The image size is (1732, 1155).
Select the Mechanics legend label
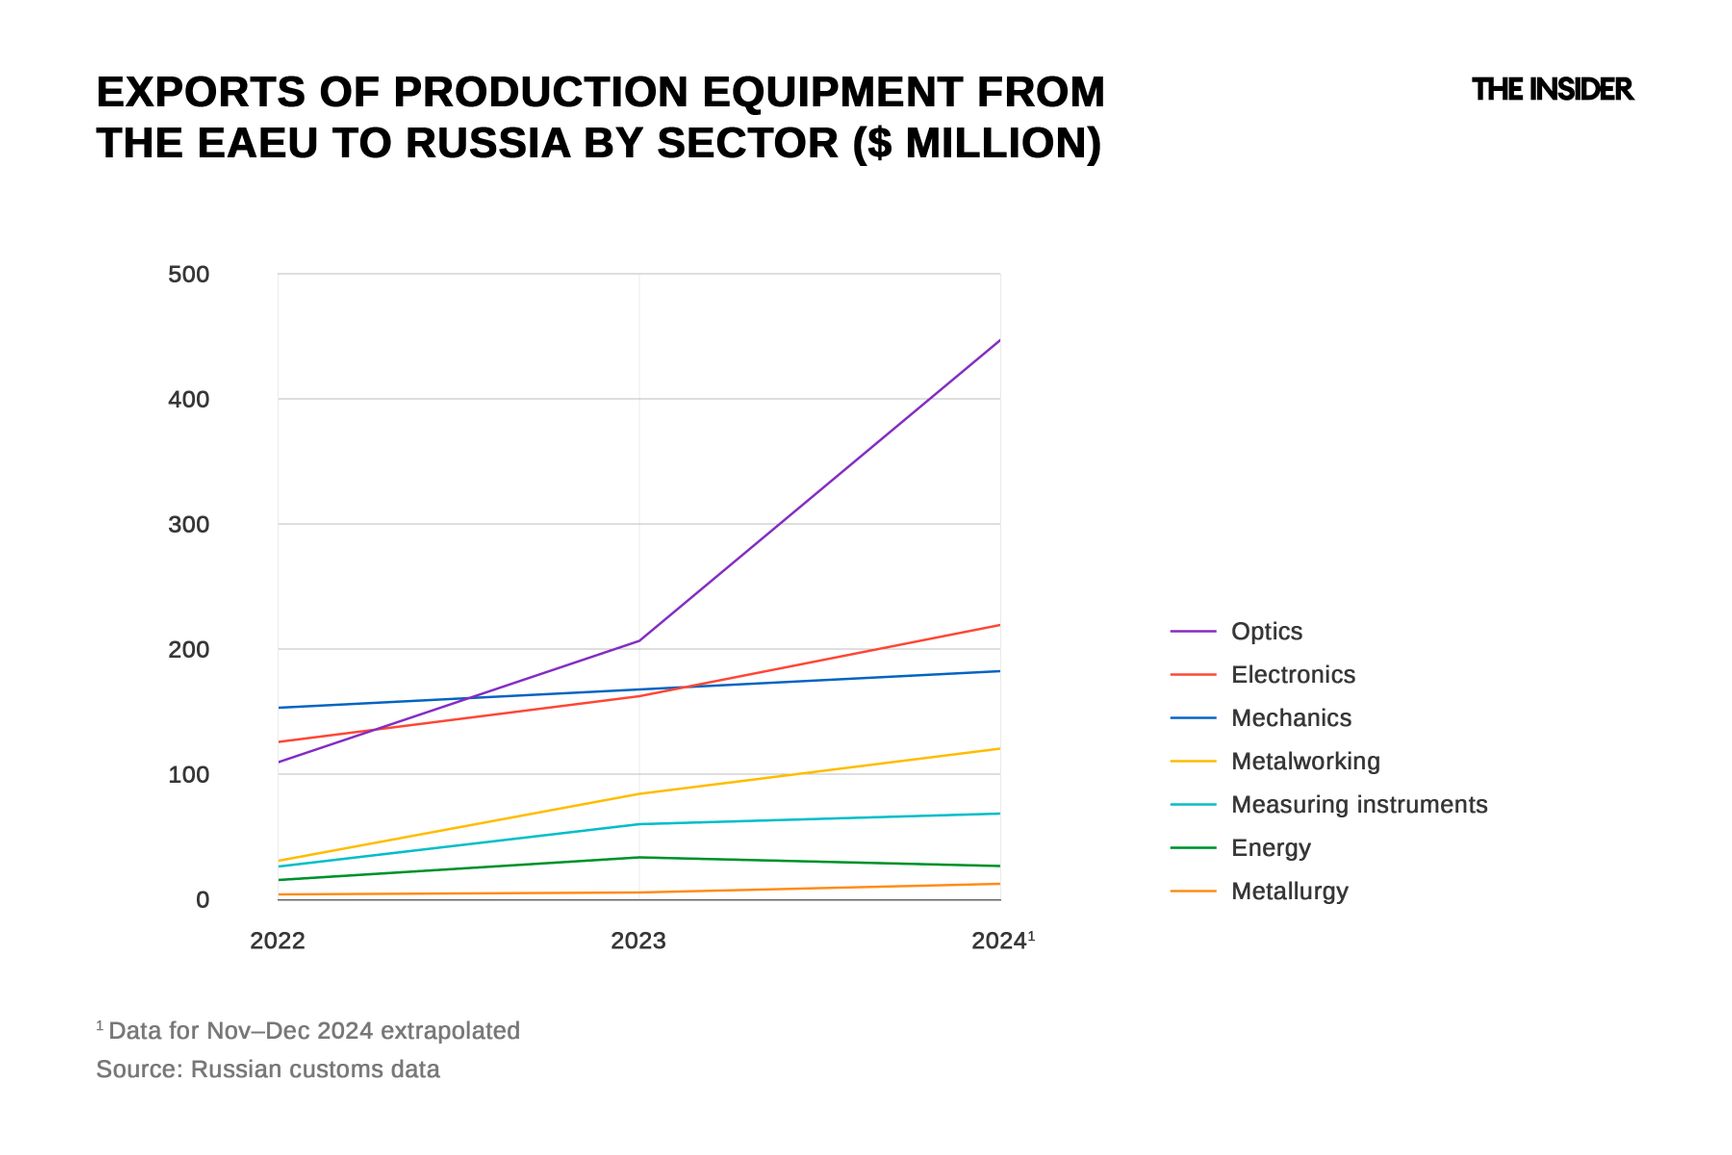click(x=1290, y=718)
